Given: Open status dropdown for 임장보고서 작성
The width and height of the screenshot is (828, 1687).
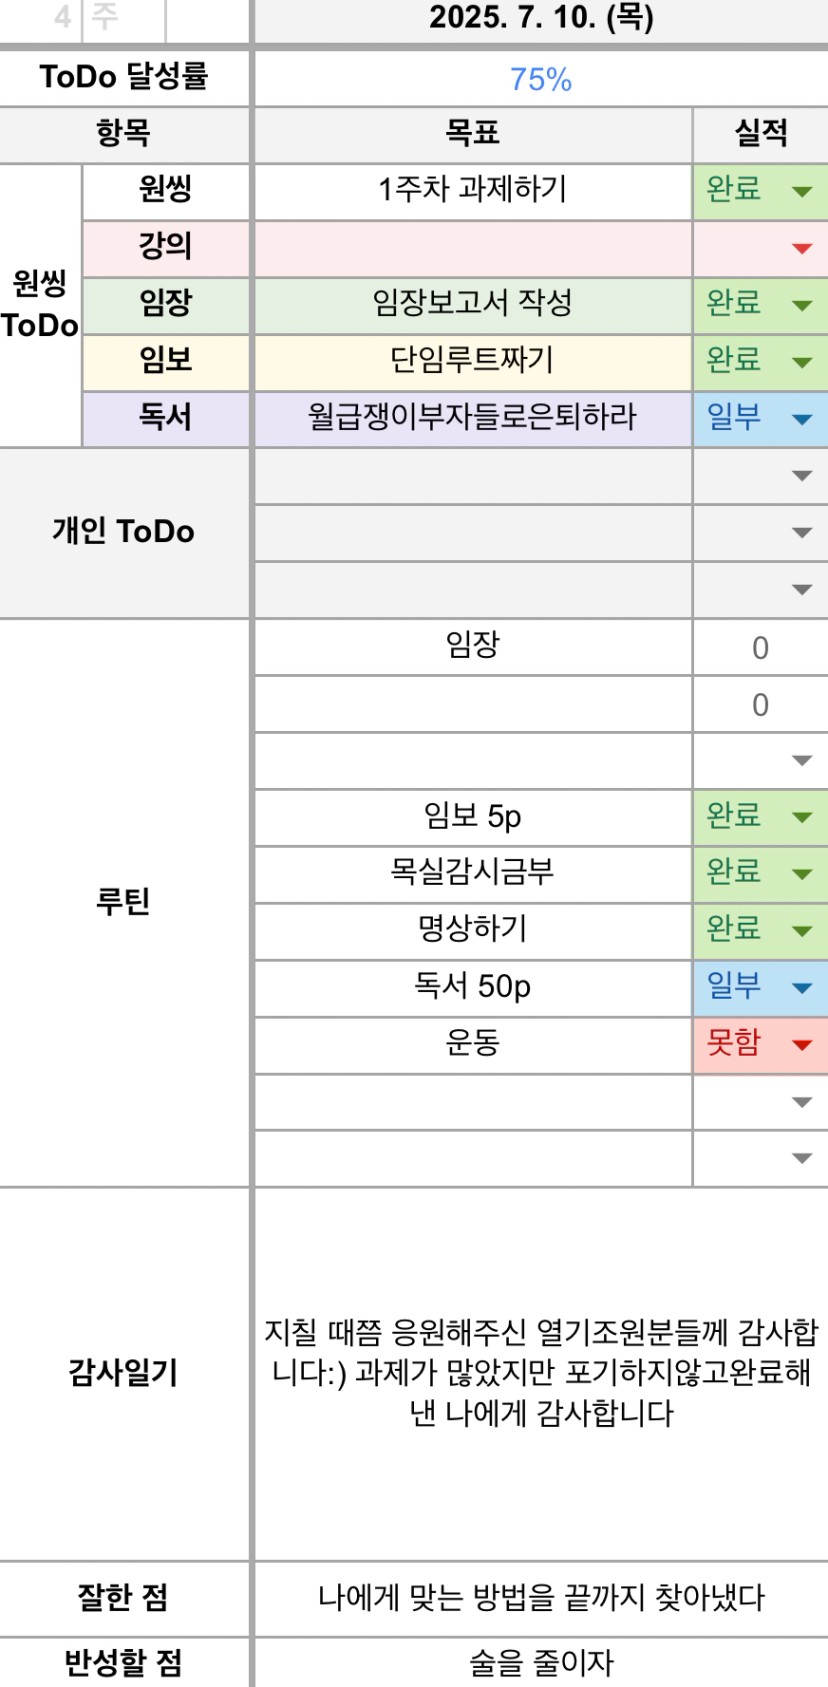Looking at the screenshot, I should pos(802,305).
